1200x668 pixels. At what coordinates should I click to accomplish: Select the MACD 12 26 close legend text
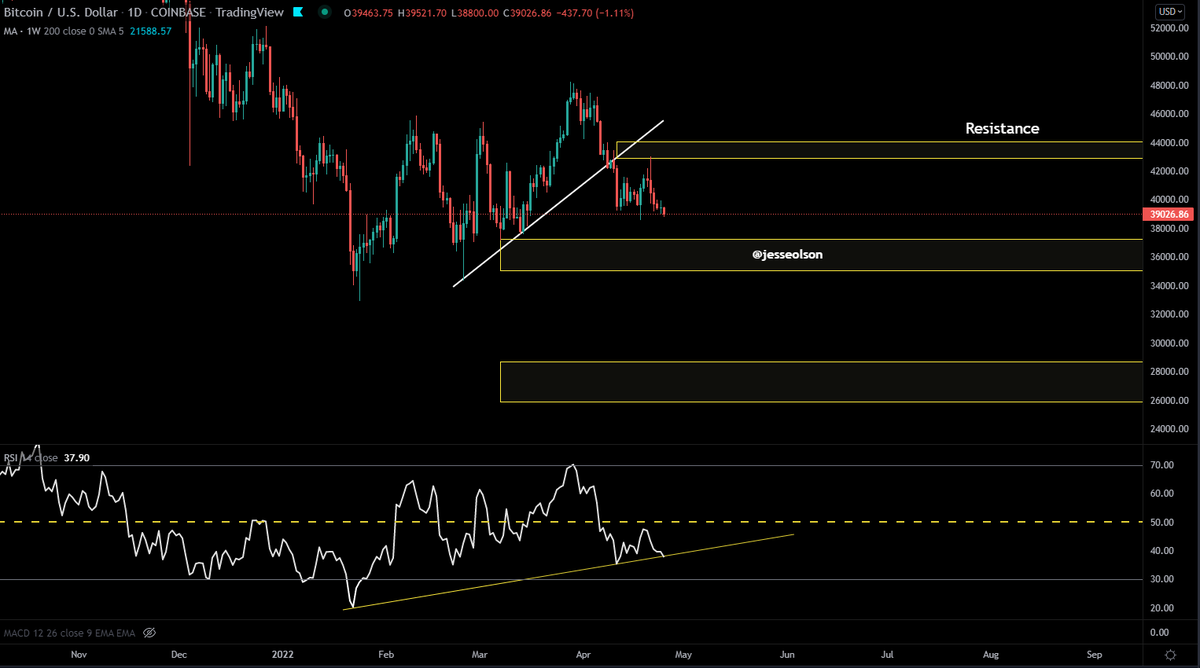(70, 633)
